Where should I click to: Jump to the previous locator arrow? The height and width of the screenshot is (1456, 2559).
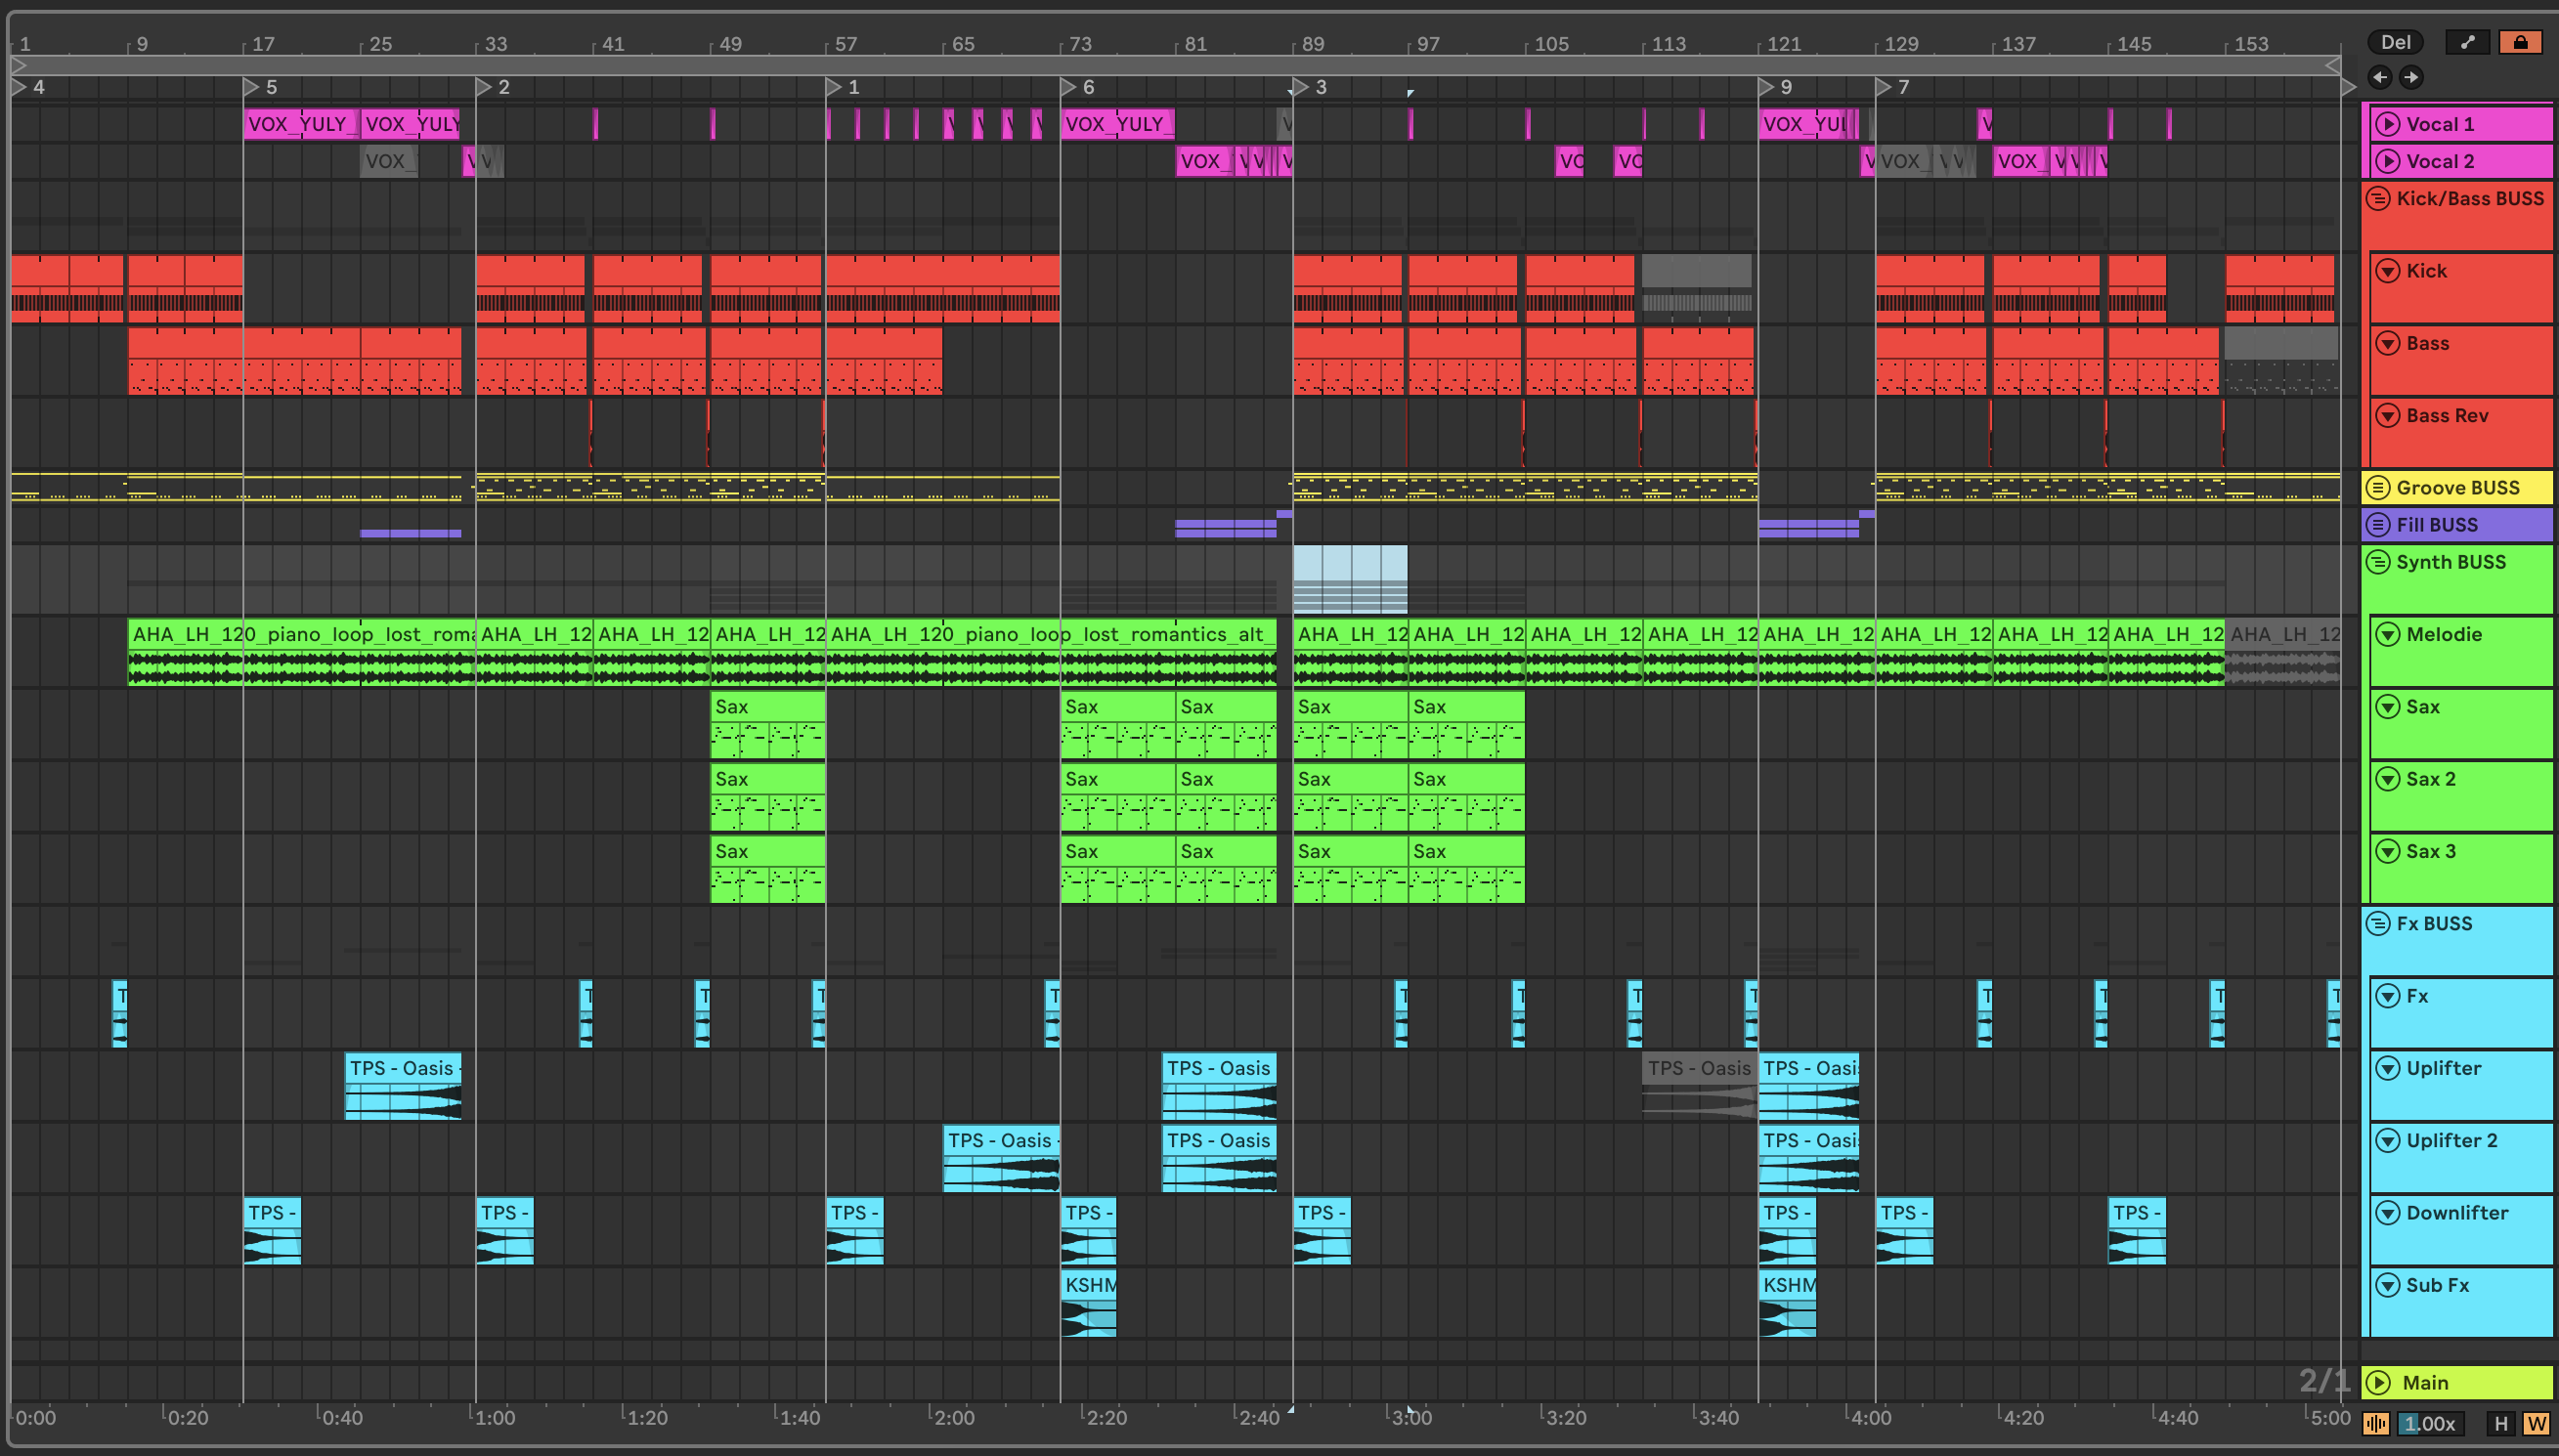click(2380, 77)
